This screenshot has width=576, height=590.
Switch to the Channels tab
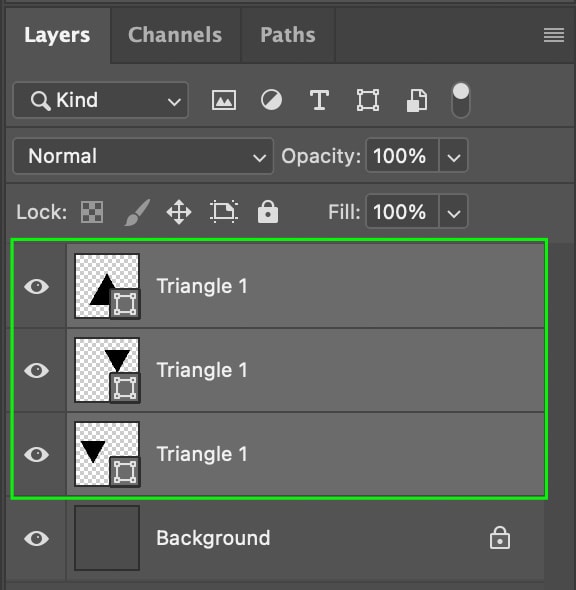point(175,35)
